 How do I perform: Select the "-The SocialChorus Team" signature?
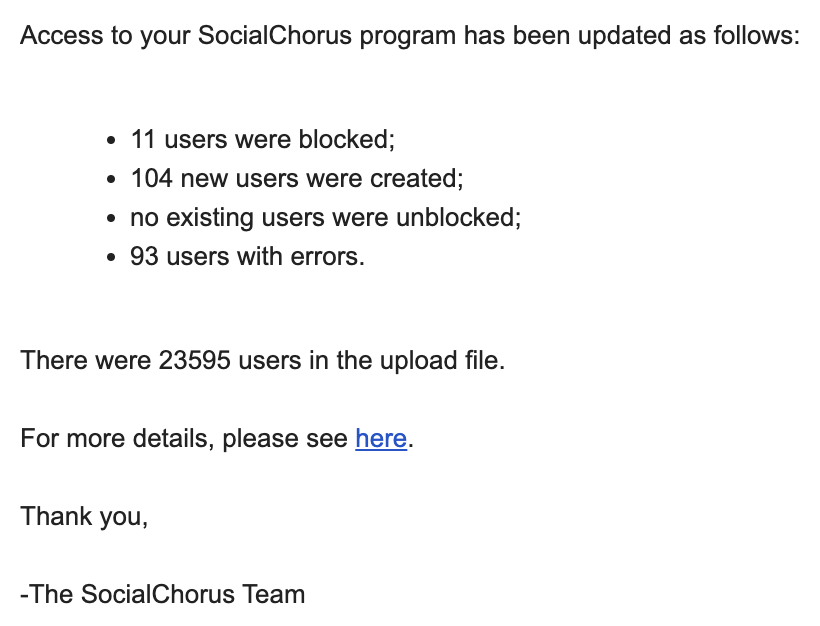(x=163, y=595)
